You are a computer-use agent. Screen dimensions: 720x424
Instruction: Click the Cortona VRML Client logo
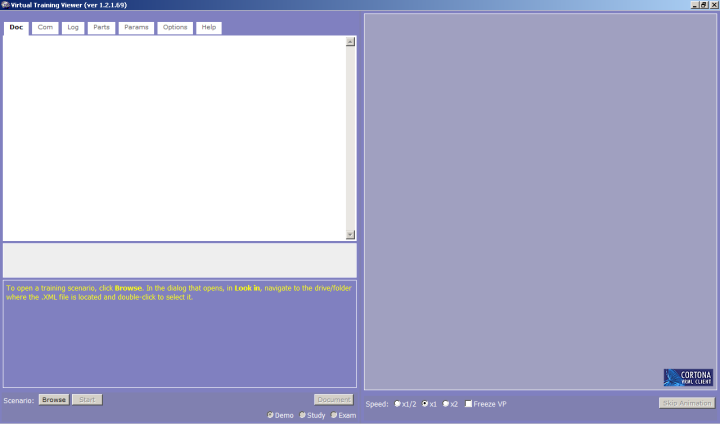coord(688,377)
